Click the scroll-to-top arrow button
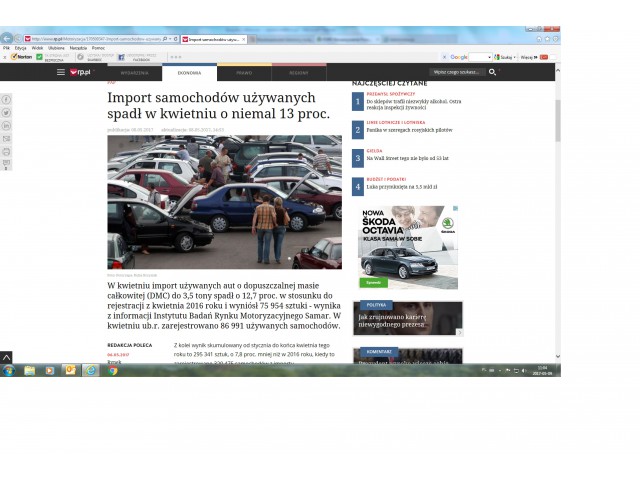Screen dimensions: 640x480 [x=6, y=357]
